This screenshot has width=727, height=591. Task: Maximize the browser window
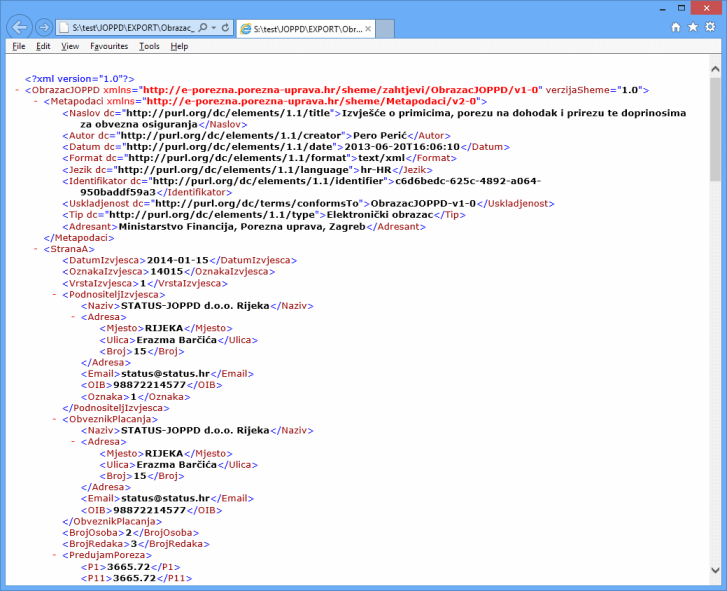point(681,8)
